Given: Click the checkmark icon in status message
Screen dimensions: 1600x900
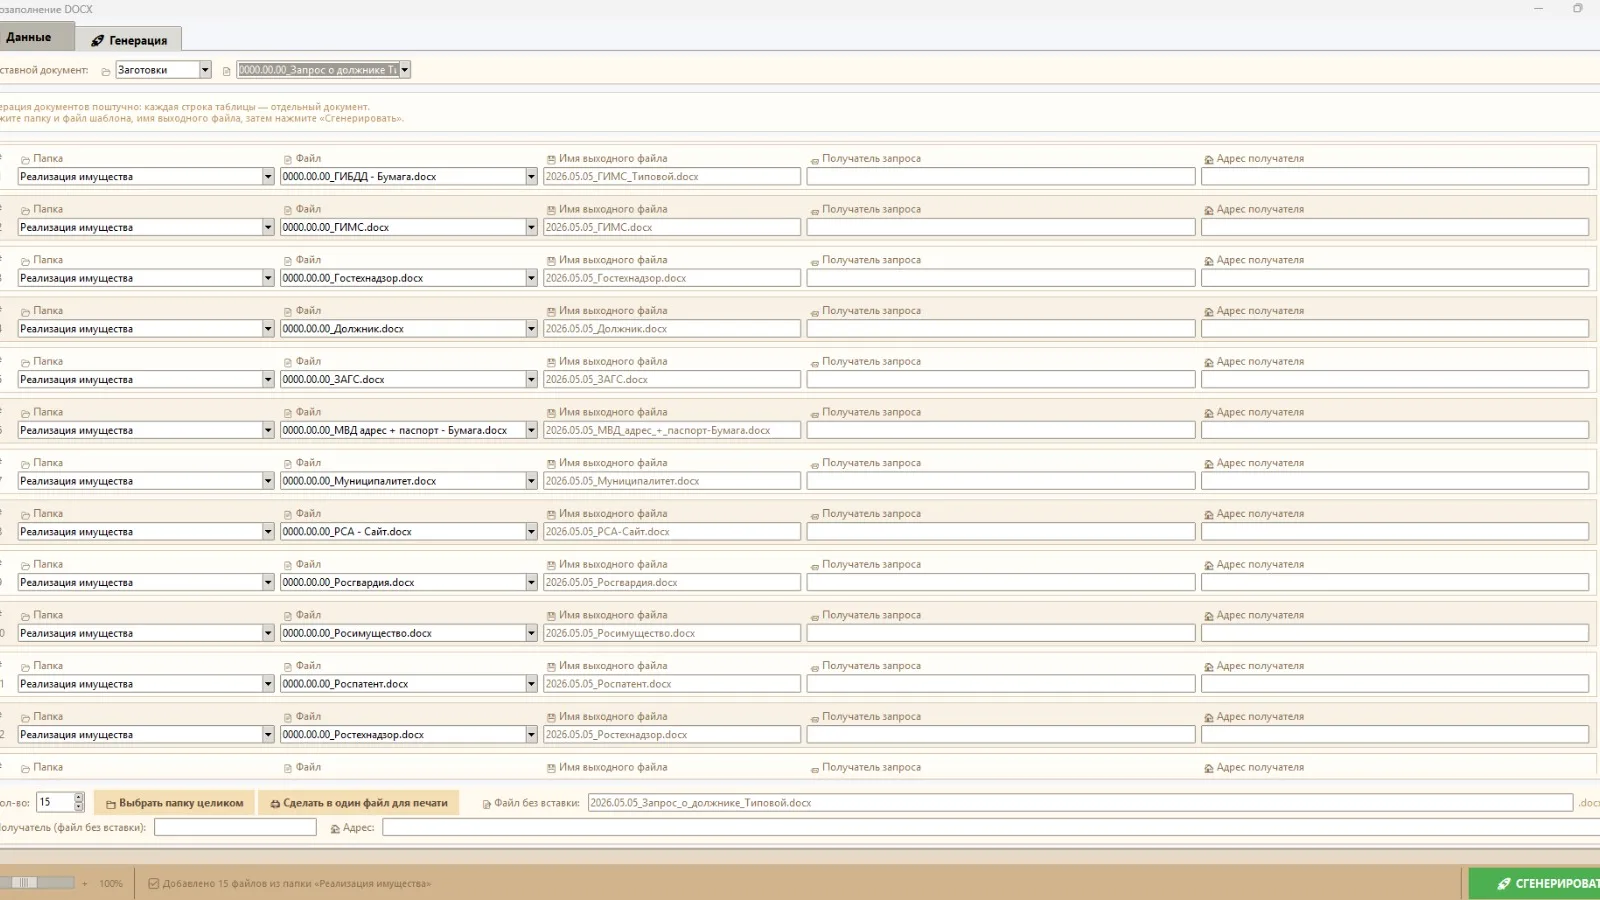Looking at the screenshot, I should coord(153,884).
